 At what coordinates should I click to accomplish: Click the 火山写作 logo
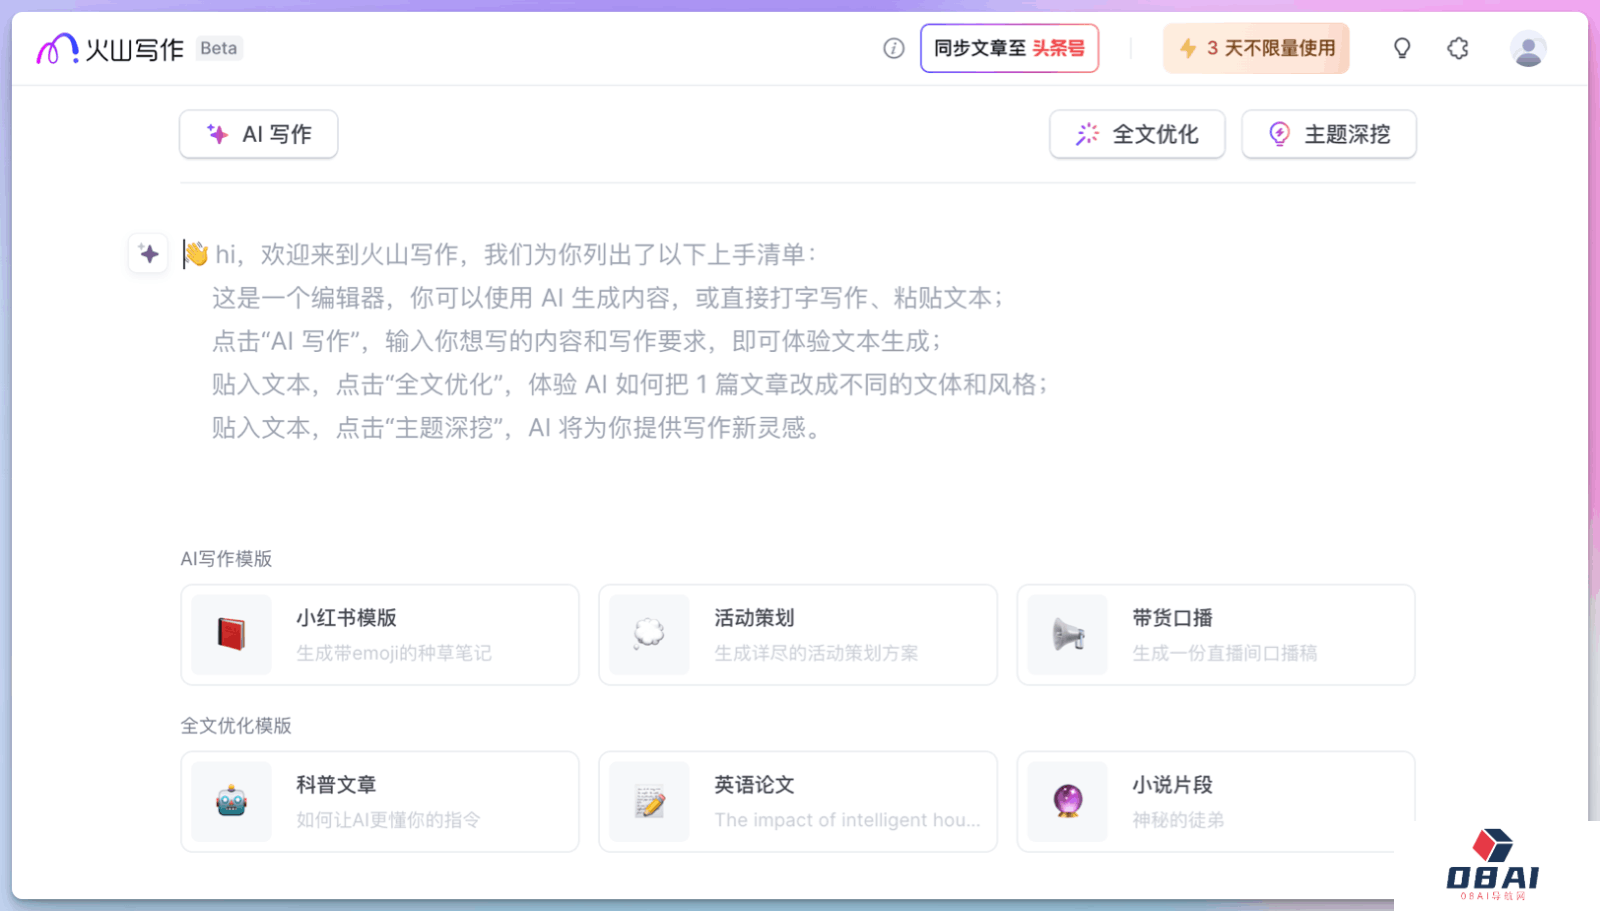point(110,48)
